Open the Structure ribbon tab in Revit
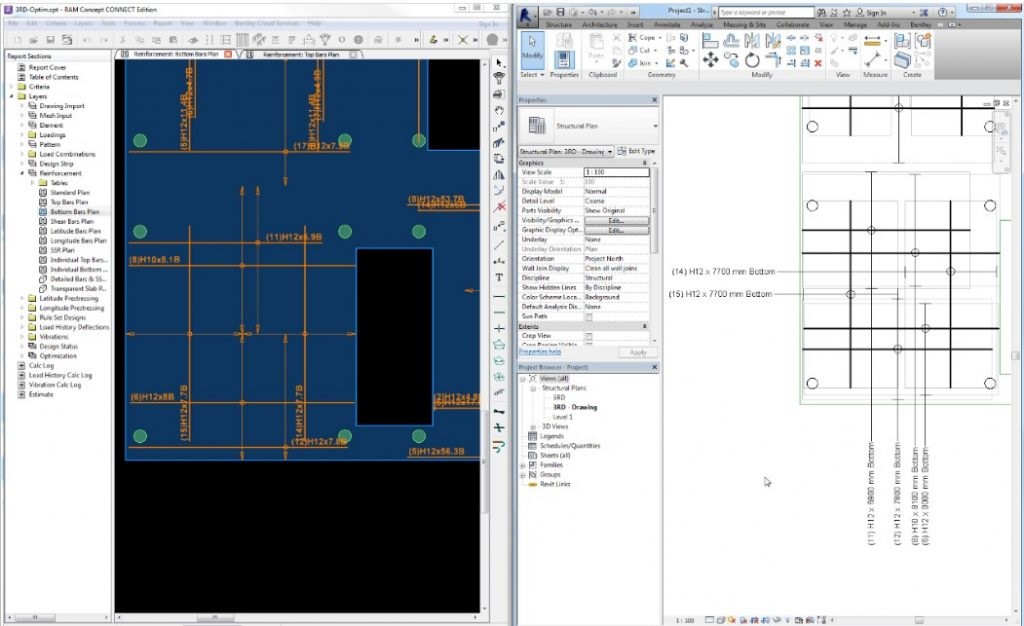Image resolution: width=1024 pixels, height=626 pixels. (x=558, y=25)
